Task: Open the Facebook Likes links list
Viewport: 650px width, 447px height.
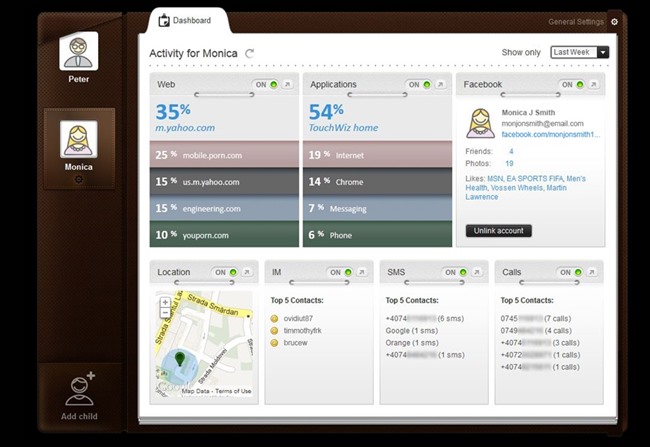Action: [x=526, y=188]
